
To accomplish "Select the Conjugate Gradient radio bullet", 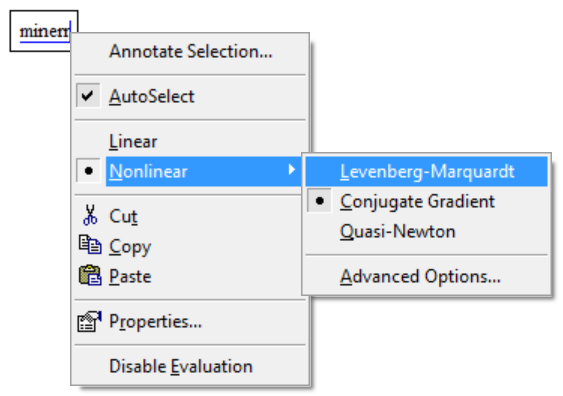I will pyautogui.click(x=320, y=201).
